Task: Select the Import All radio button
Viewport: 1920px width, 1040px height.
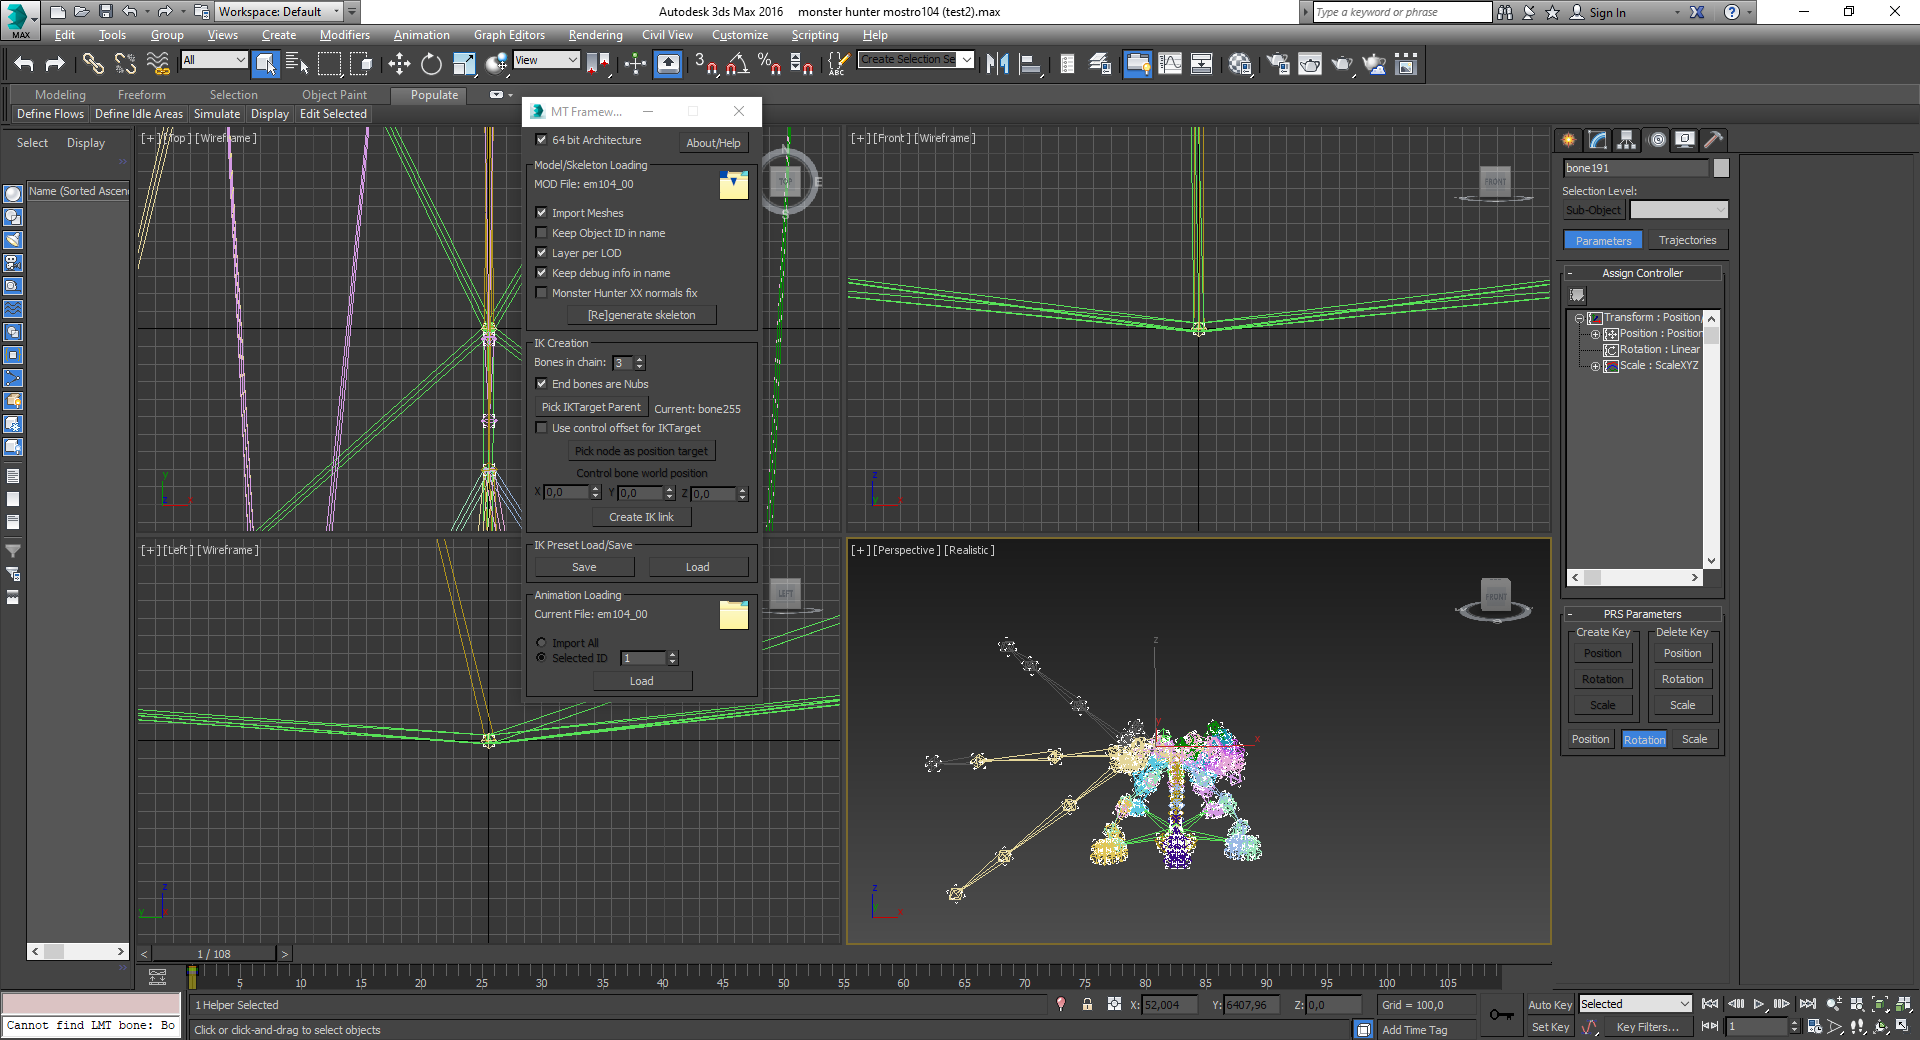Action: [541, 643]
